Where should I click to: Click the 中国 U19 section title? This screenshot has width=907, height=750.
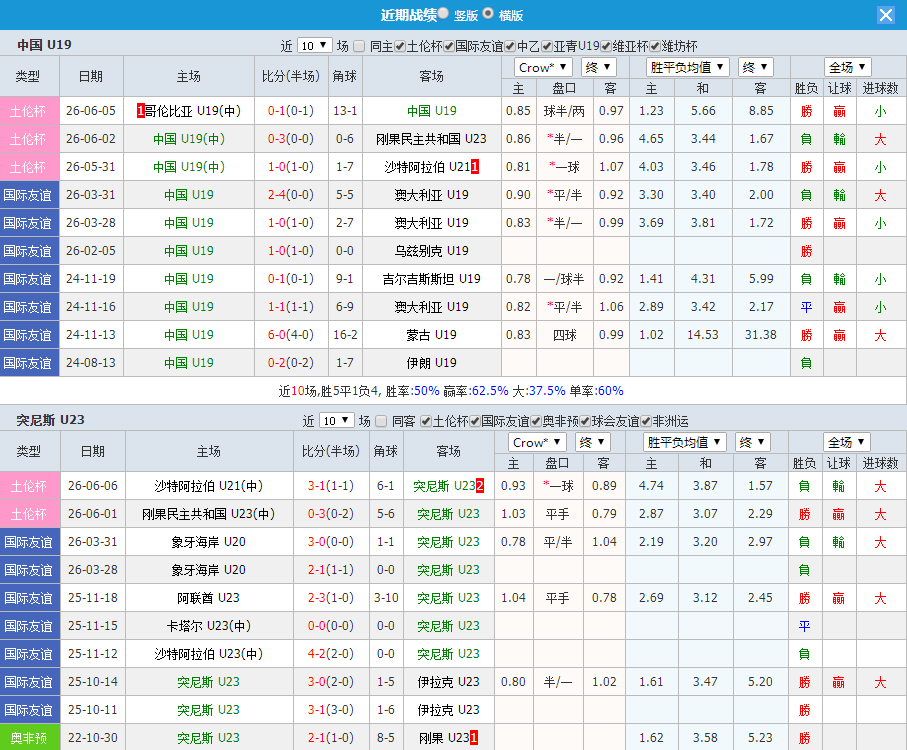click(x=44, y=45)
